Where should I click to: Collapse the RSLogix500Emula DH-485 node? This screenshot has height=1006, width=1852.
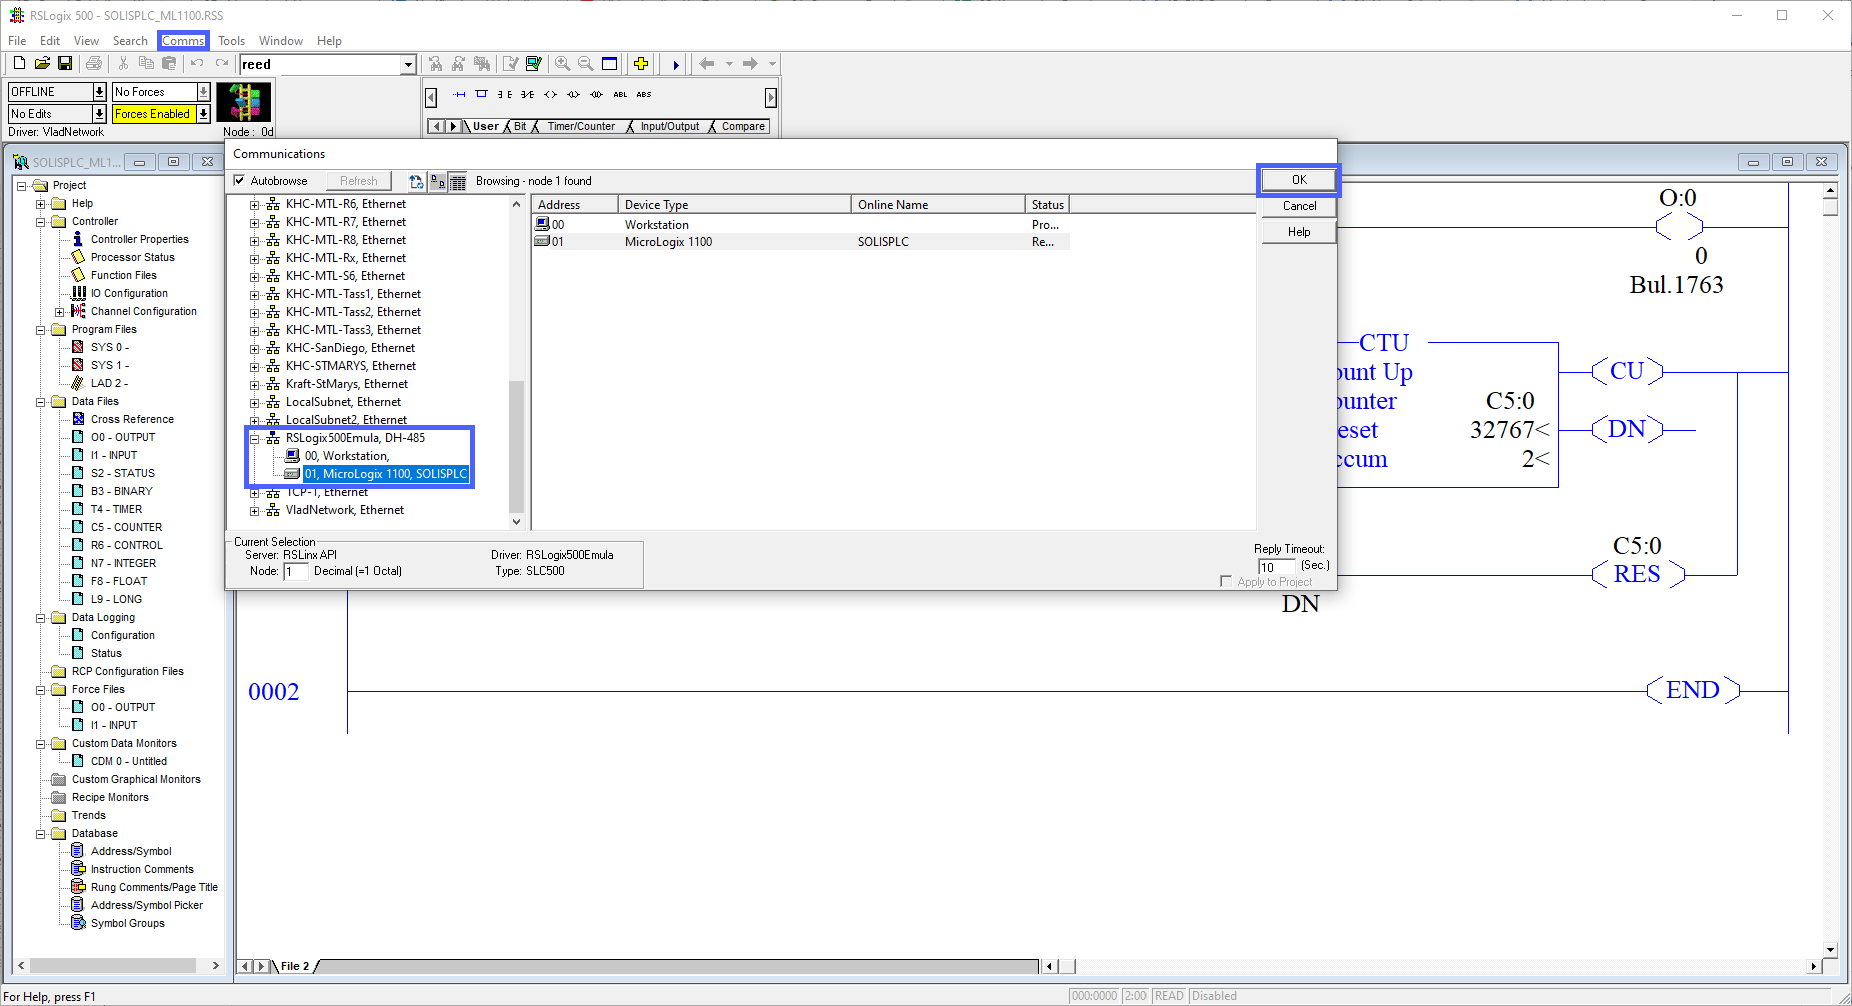(x=256, y=437)
